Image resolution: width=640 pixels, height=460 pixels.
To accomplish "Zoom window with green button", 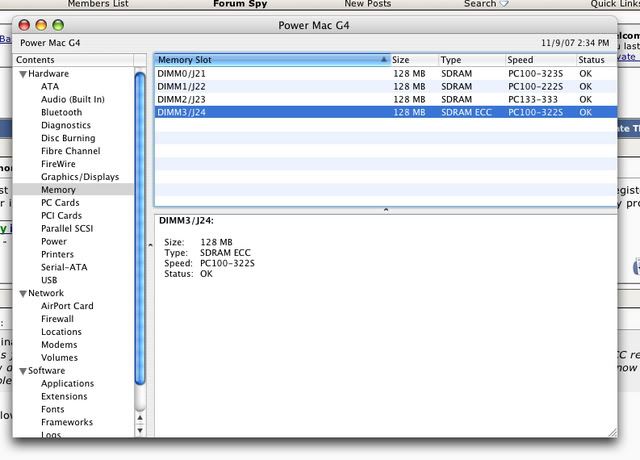I will (58, 25).
